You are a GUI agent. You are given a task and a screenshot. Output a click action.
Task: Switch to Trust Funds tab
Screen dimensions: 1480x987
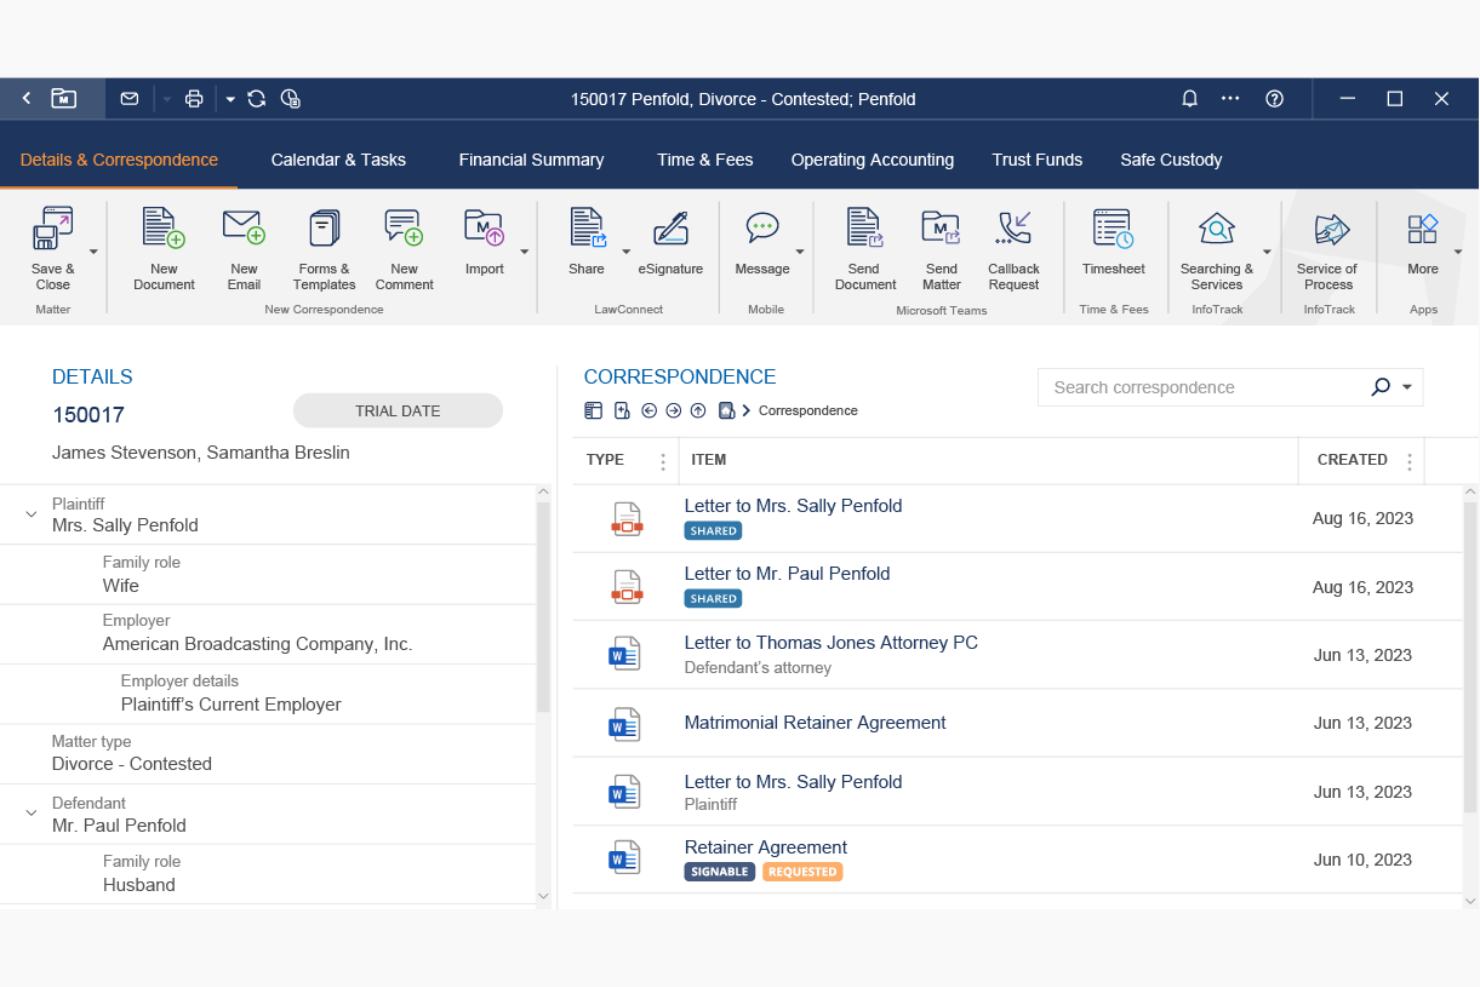1037,160
